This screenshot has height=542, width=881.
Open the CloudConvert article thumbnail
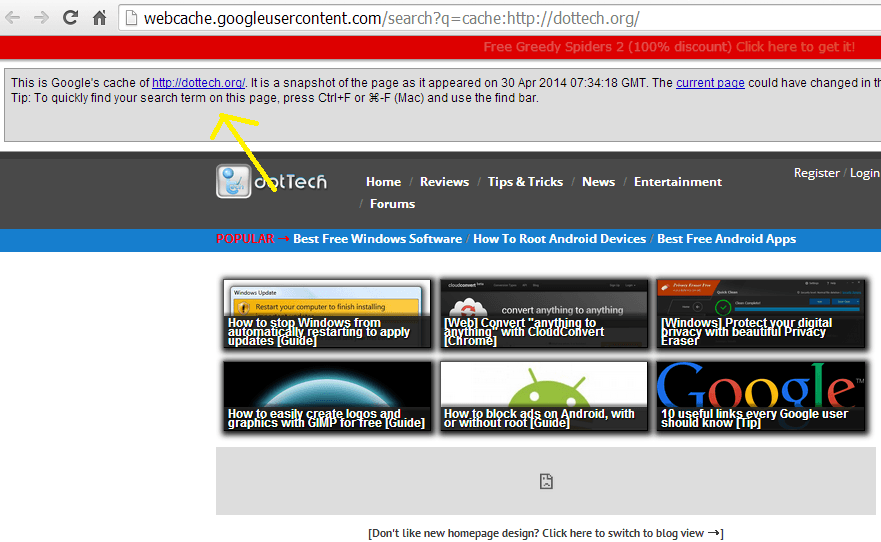pyautogui.click(x=543, y=314)
